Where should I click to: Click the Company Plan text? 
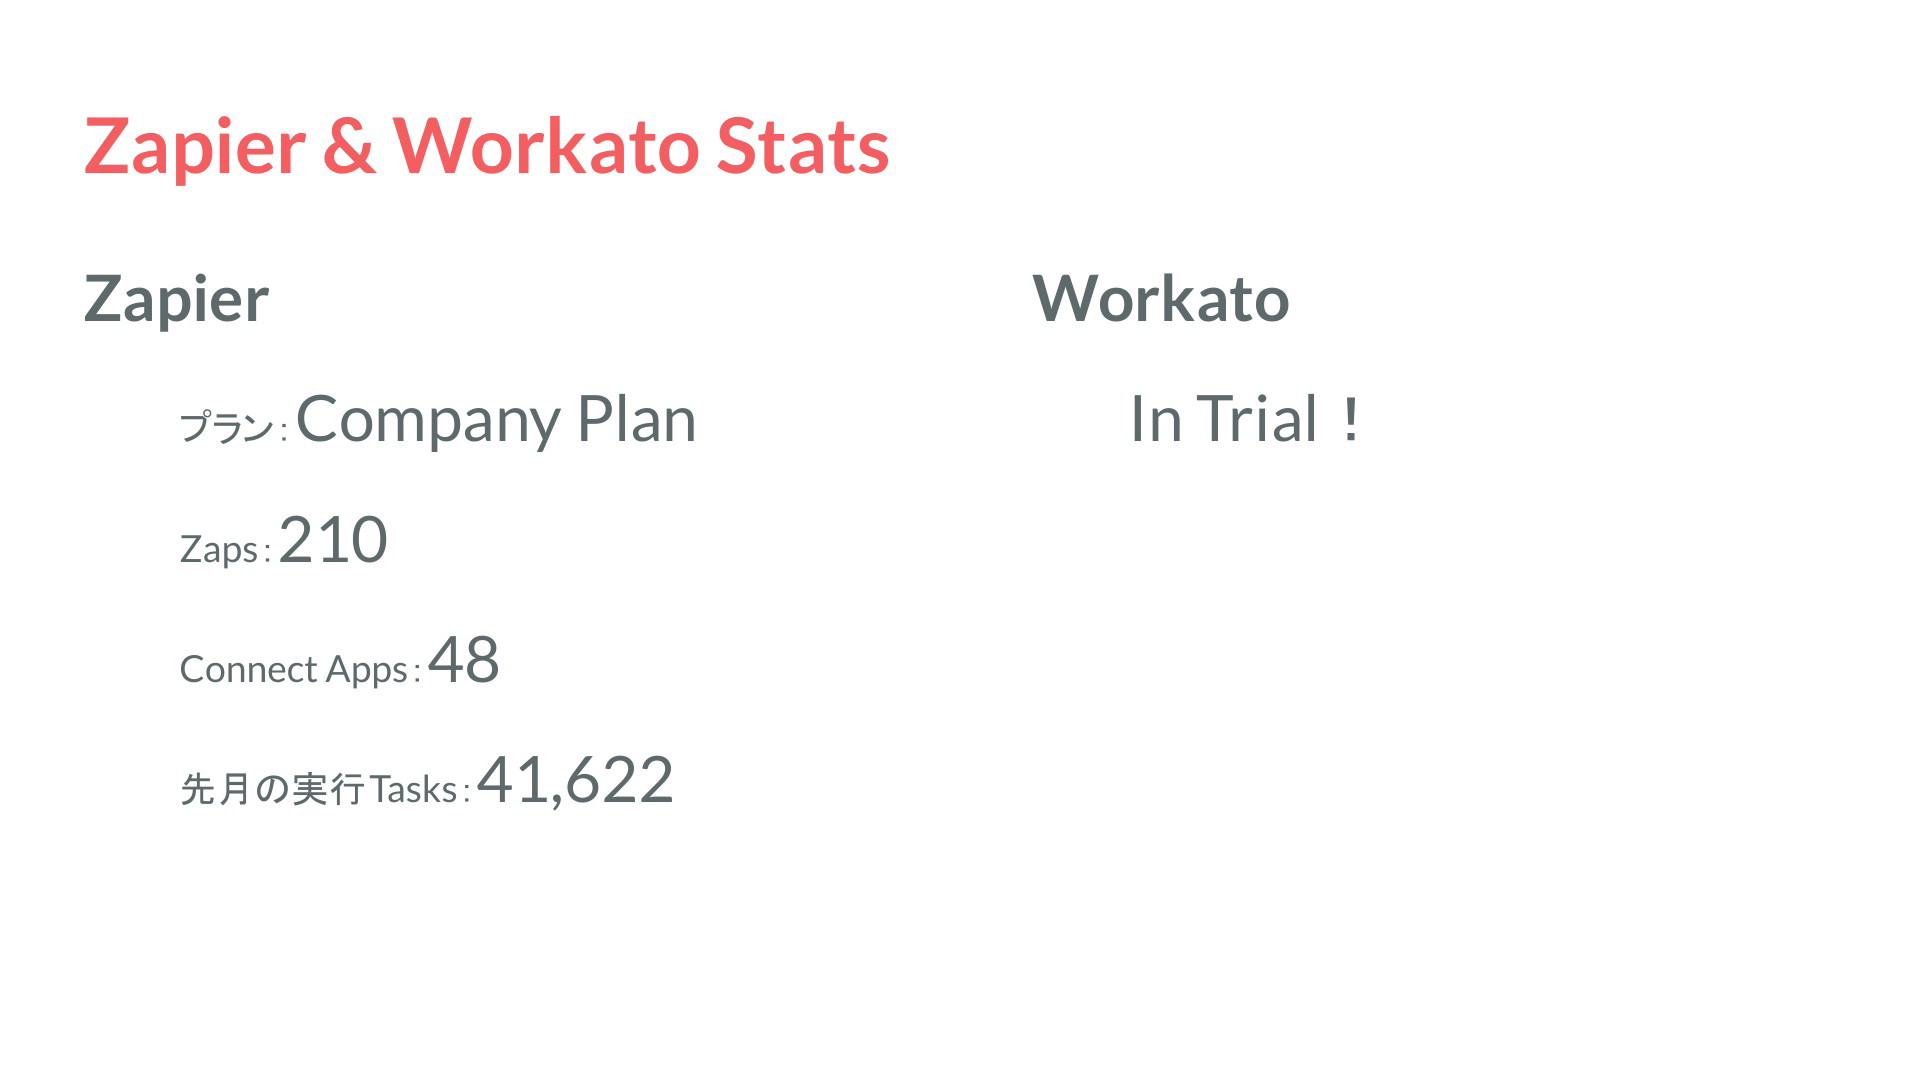pos(496,420)
